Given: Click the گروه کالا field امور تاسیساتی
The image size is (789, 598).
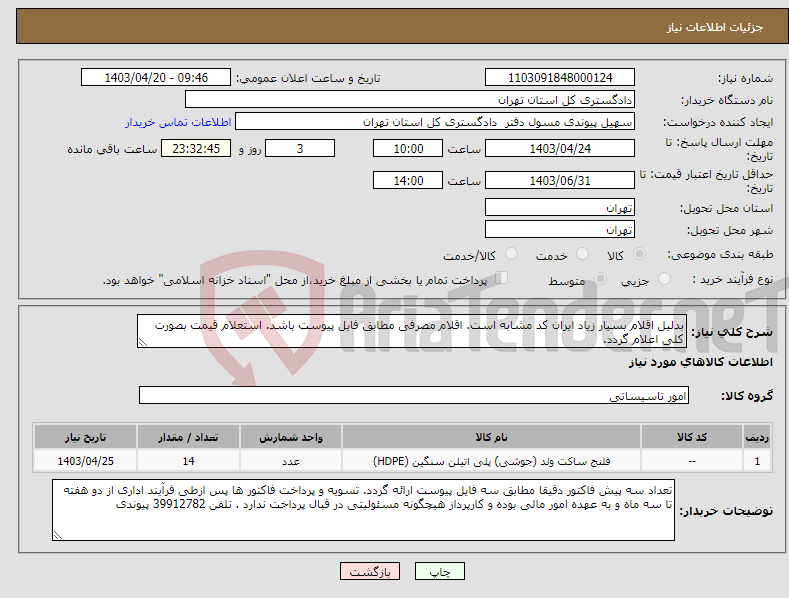Looking at the screenshot, I should click(414, 396).
